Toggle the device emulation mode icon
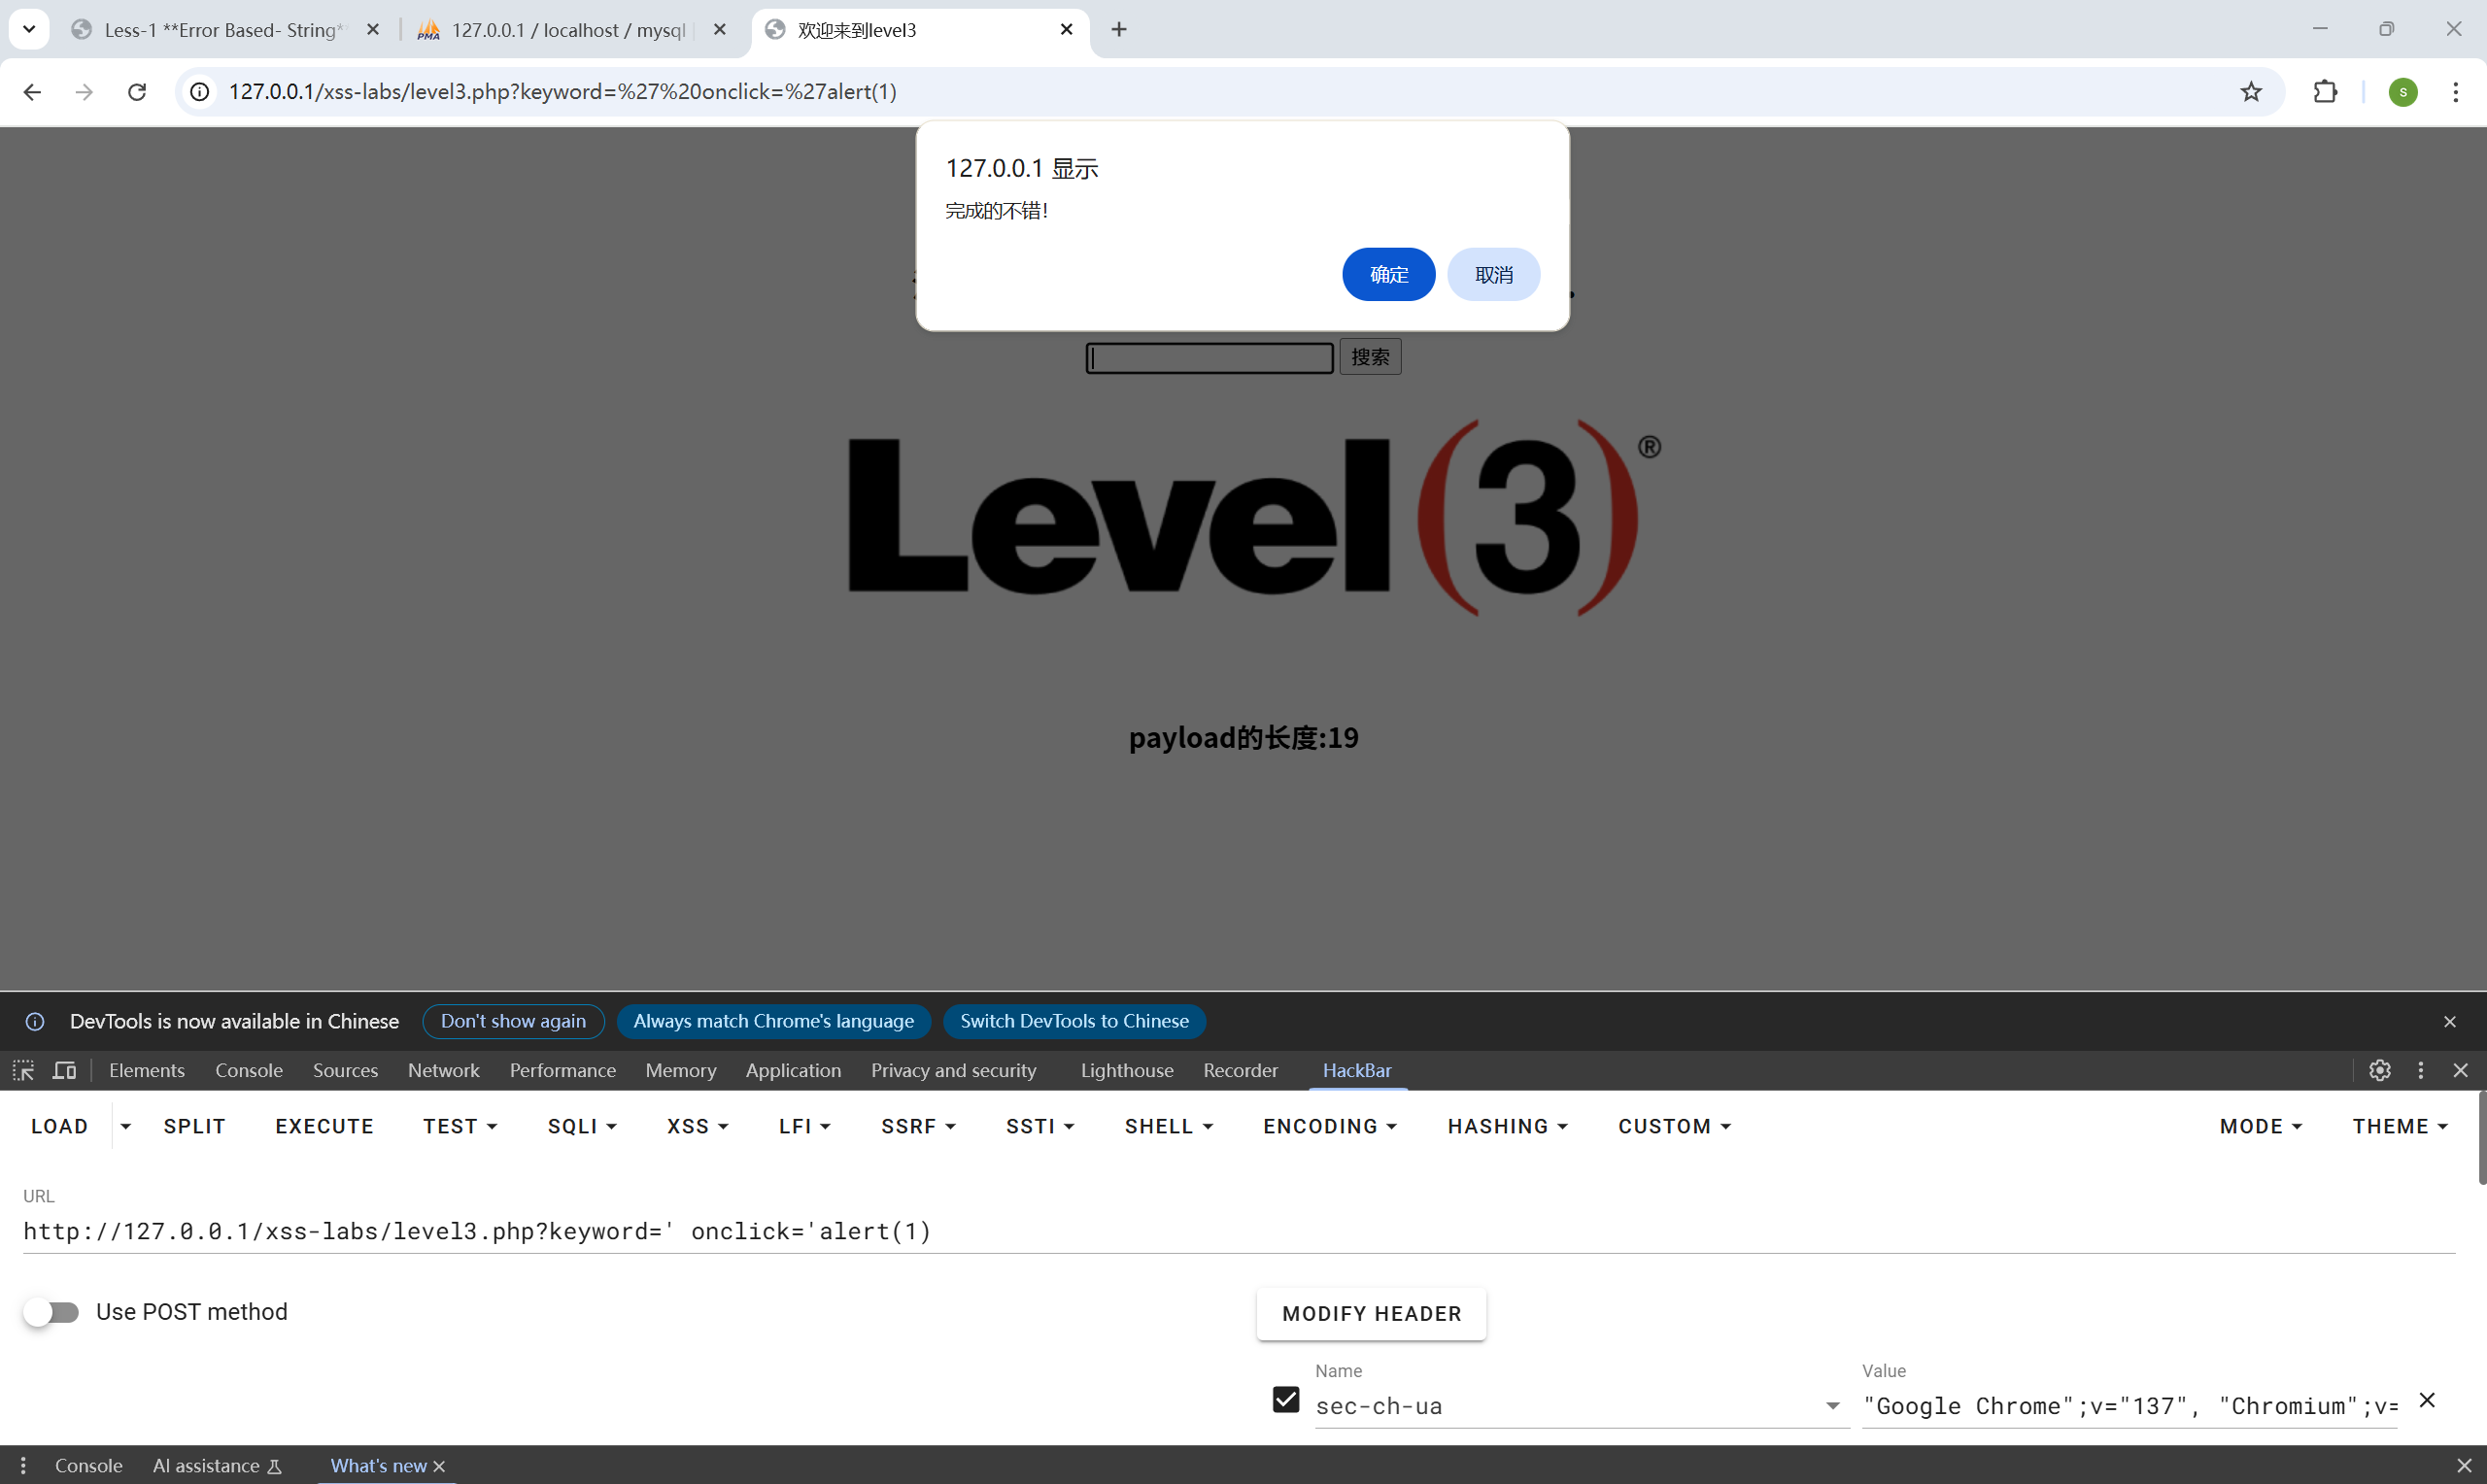Image resolution: width=2487 pixels, height=1484 pixels. [x=63, y=1070]
